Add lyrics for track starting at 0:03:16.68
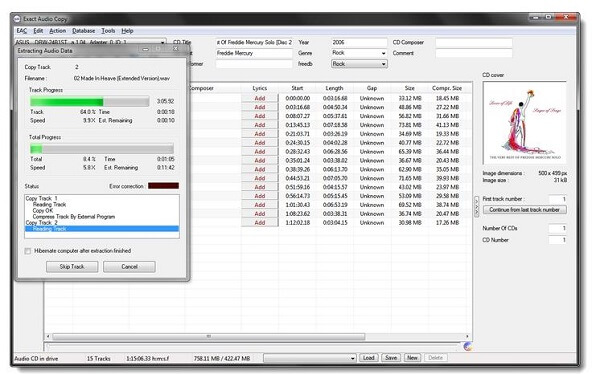 pyautogui.click(x=260, y=107)
